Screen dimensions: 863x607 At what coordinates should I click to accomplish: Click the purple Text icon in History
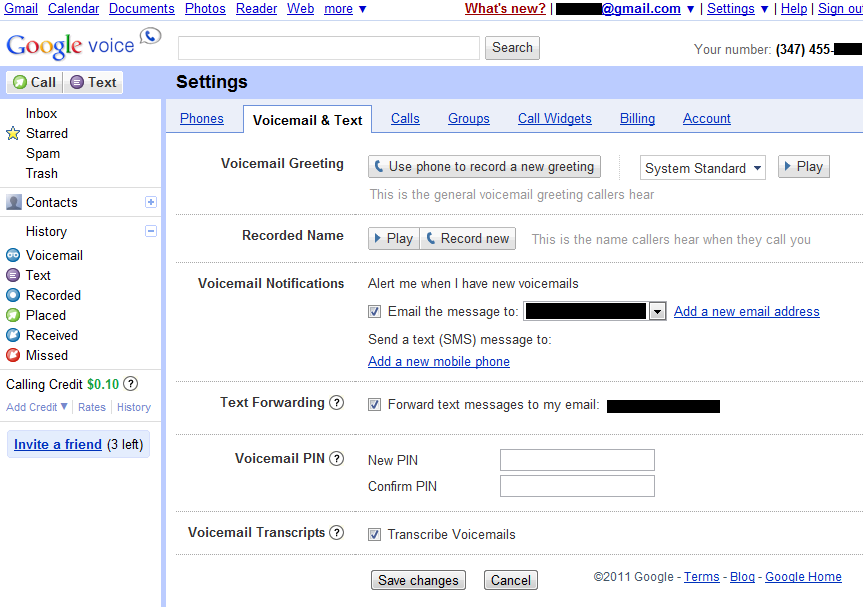click(x=13, y=275)
